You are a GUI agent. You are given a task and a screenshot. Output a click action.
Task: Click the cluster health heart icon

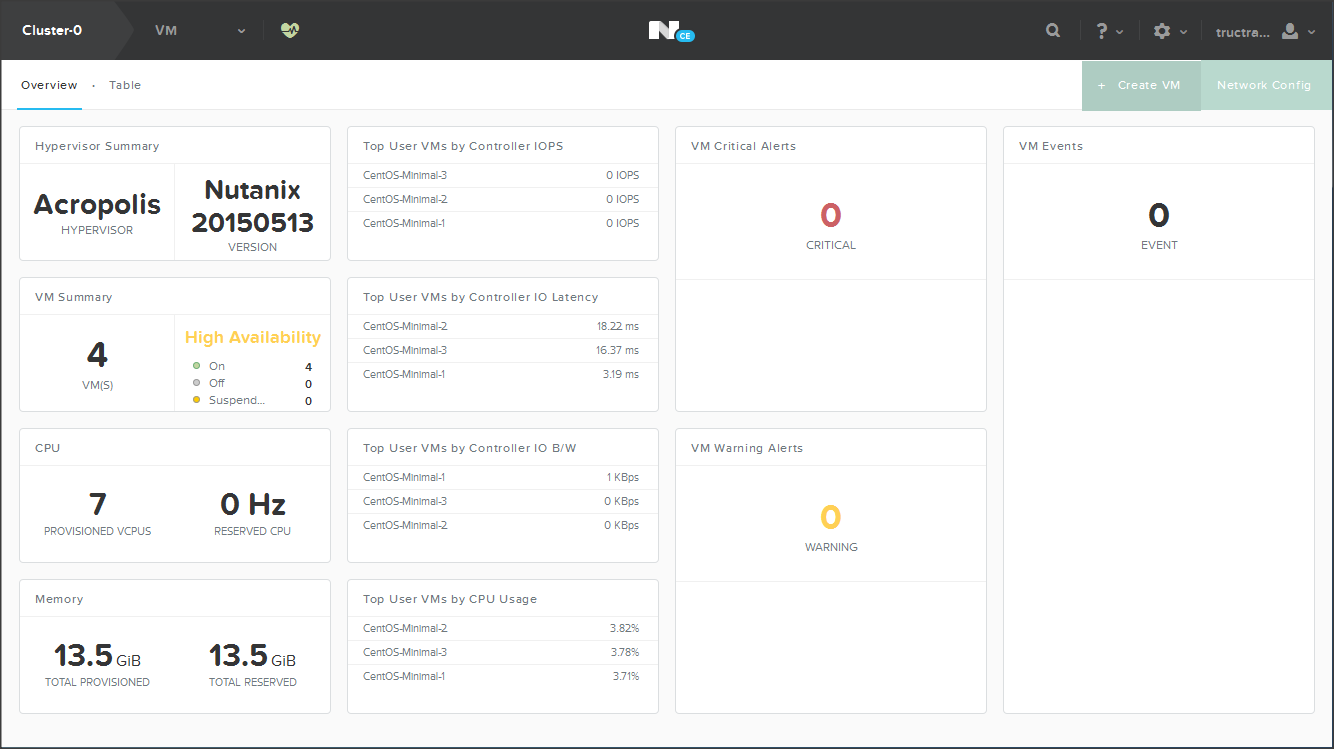coord(290,30)
